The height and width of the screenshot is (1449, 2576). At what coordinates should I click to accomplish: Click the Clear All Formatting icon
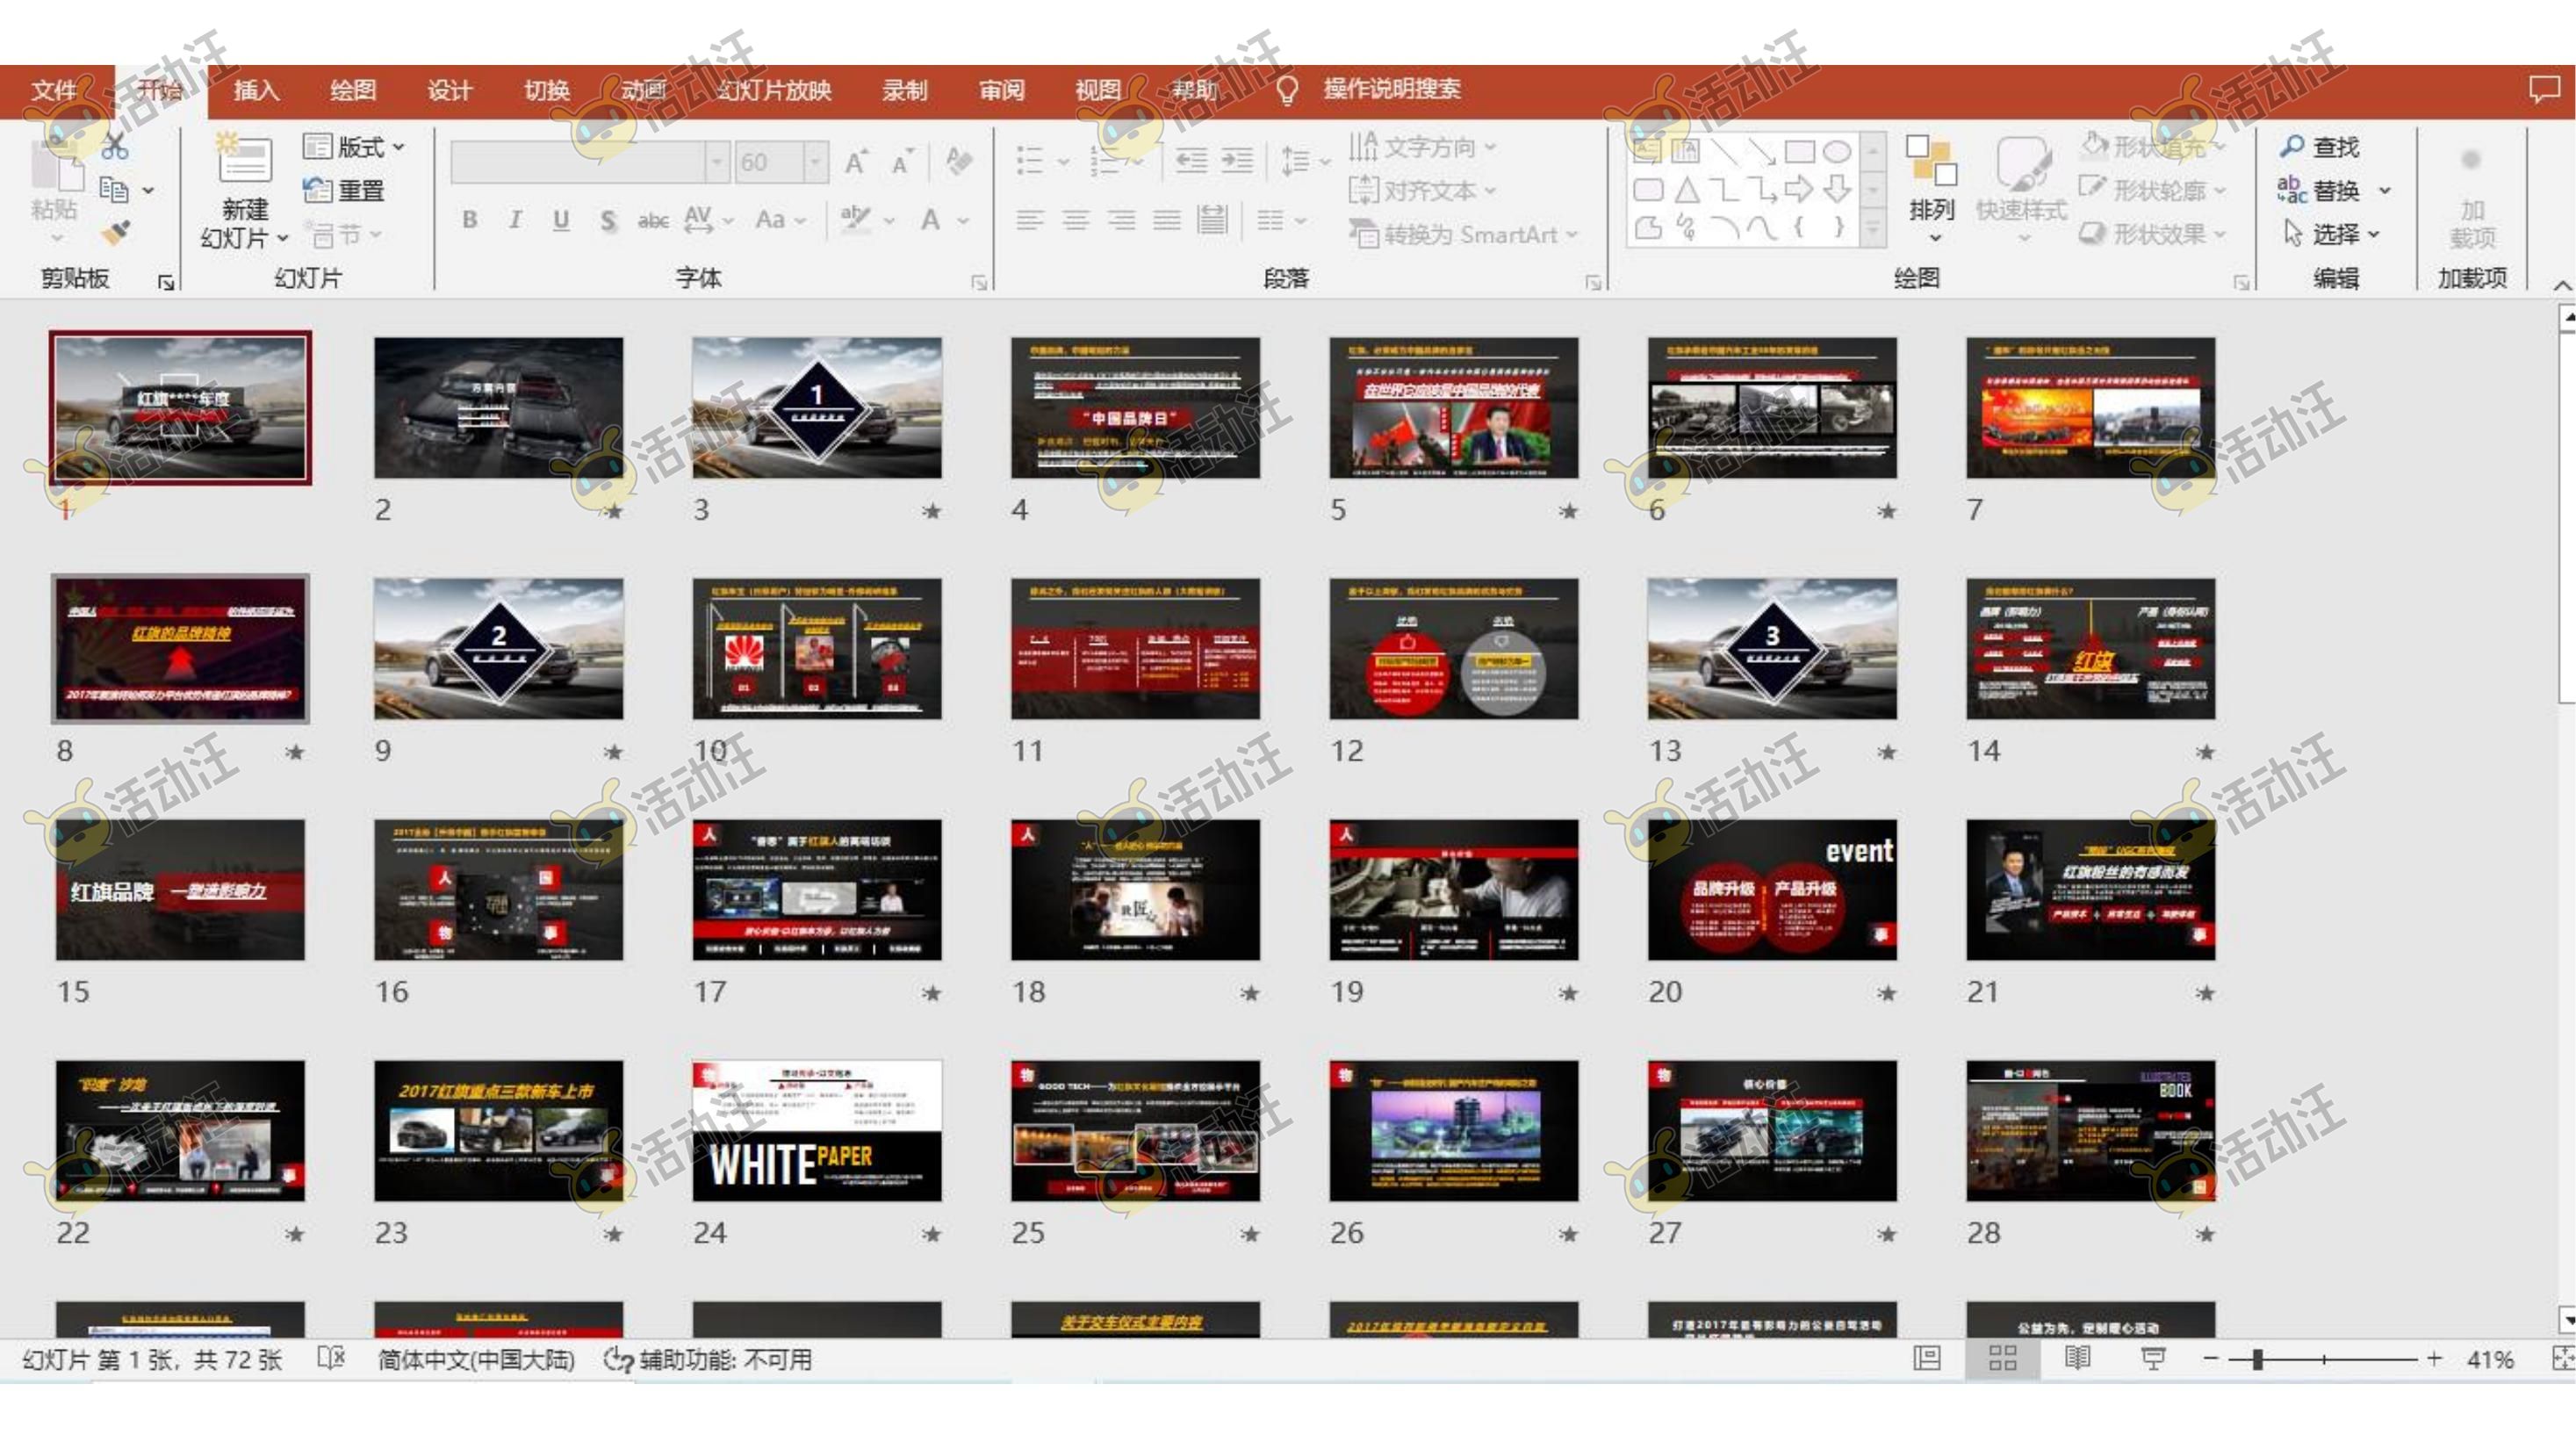(959, 161)
